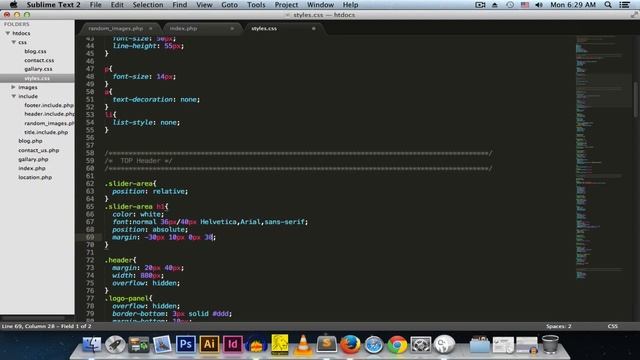Viewport: 640px width, 360px height.
Task: Close the random_images.php tab
Action: click(x=151, y=28)
